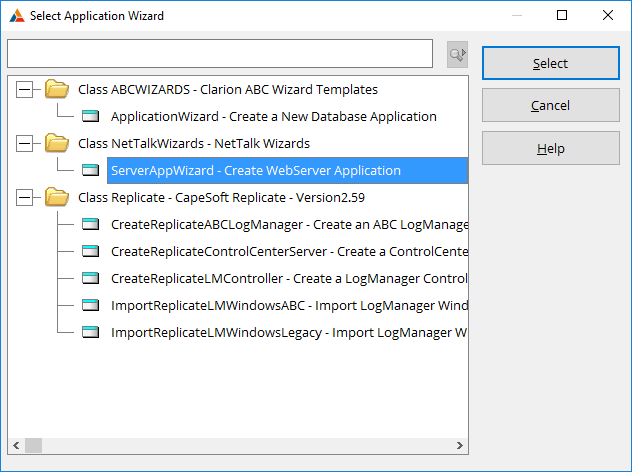
Task: Click the NetTalkWizards class folder icon
Action: tap(57, 143)
